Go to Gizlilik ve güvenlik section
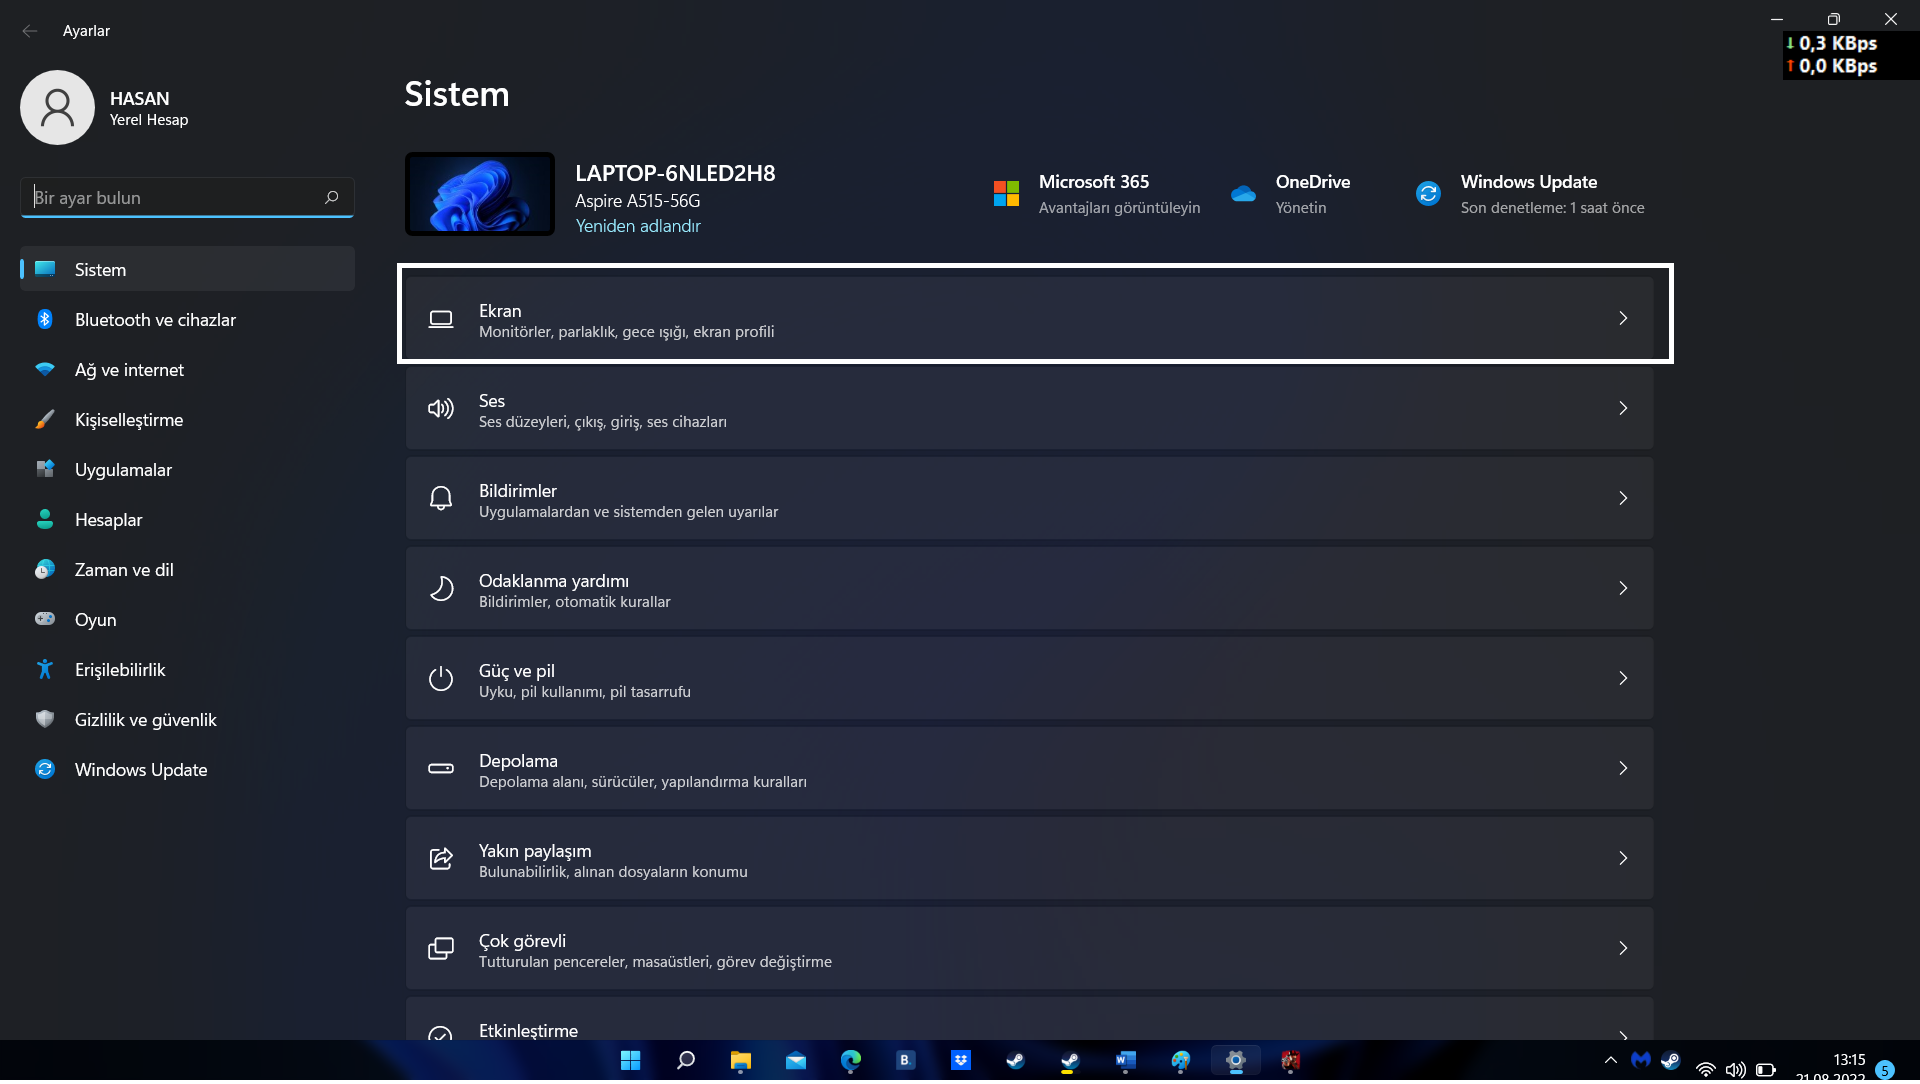Screen dimensions: 1920x1084 [x=145, y=720]
